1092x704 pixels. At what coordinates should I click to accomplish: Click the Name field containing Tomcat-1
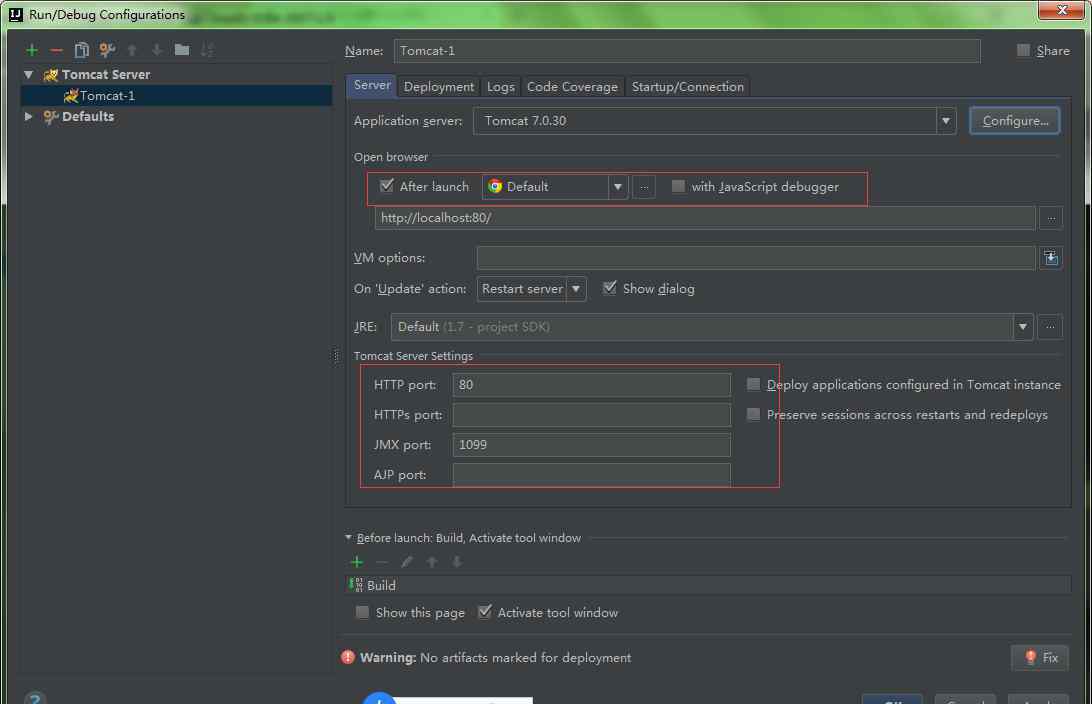[x=687, y=51]
